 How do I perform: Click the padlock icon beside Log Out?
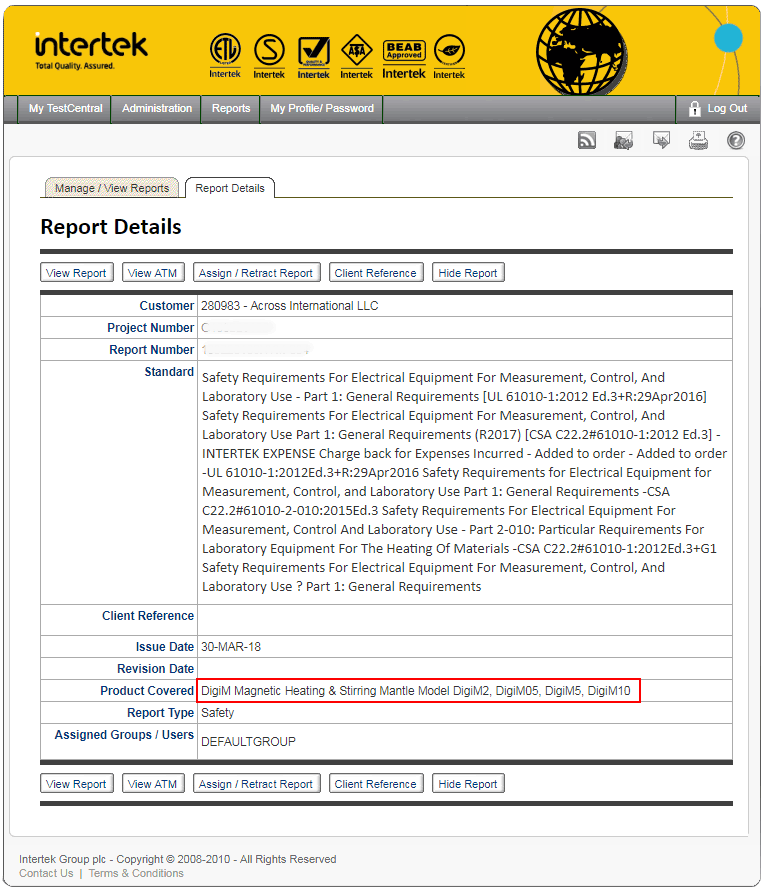click(694, 108)
